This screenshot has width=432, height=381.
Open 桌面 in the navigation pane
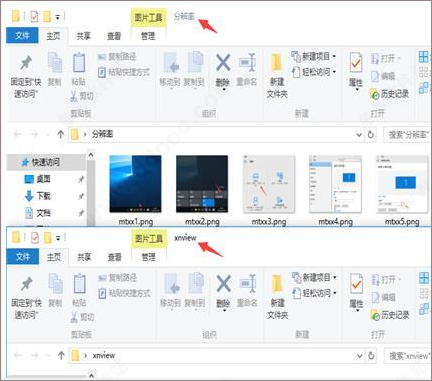pyautogui.click(x=38, y=179)
